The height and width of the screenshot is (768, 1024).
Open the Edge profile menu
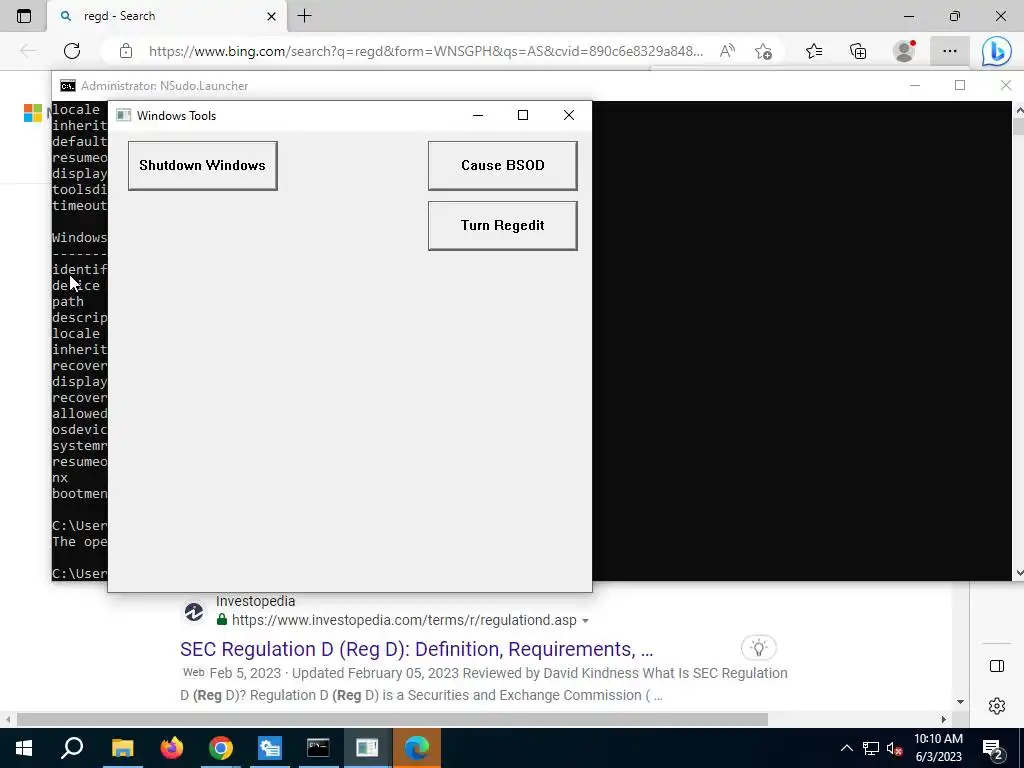(x=904, y=51)
